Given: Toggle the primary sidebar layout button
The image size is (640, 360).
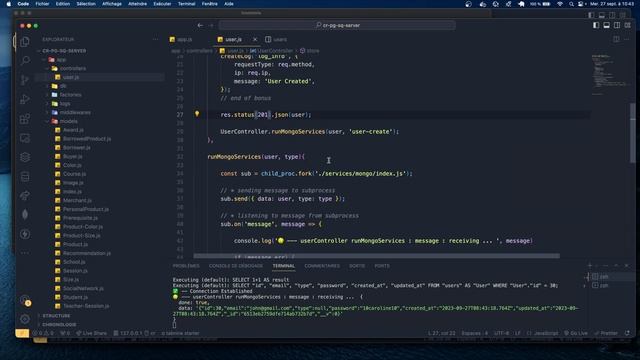Looking at the screenshot, I should (596, 25).
